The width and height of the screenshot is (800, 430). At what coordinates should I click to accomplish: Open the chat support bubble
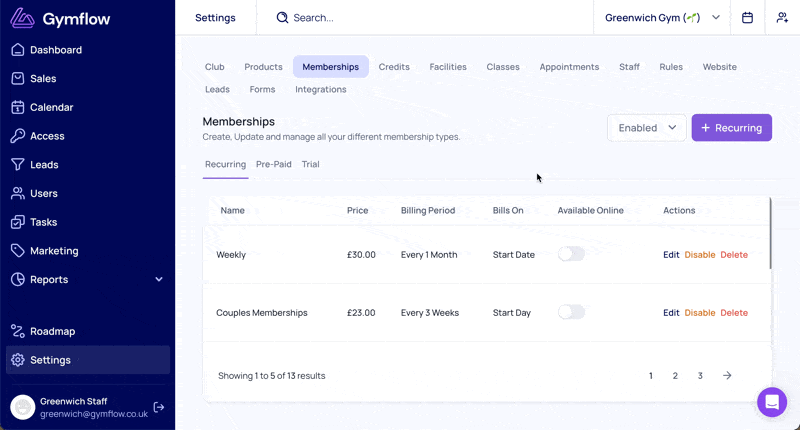pyautogui.click(x=772, y=402)
